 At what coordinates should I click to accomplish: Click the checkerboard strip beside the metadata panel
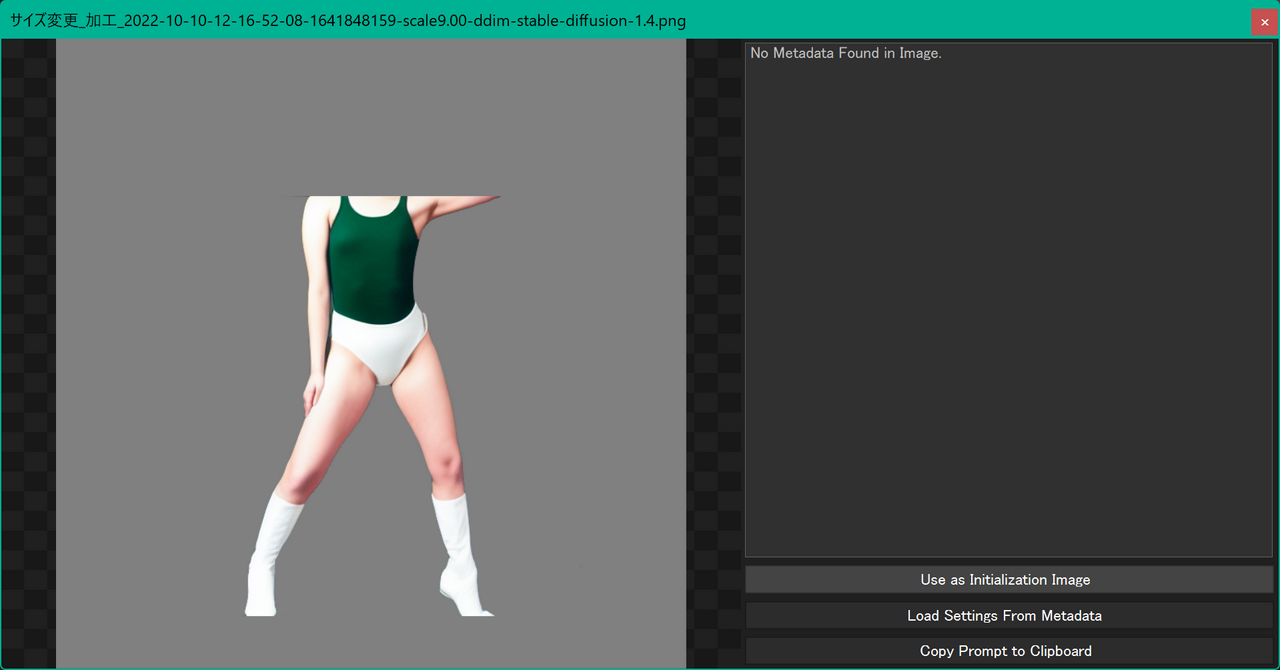click(714, 350)
